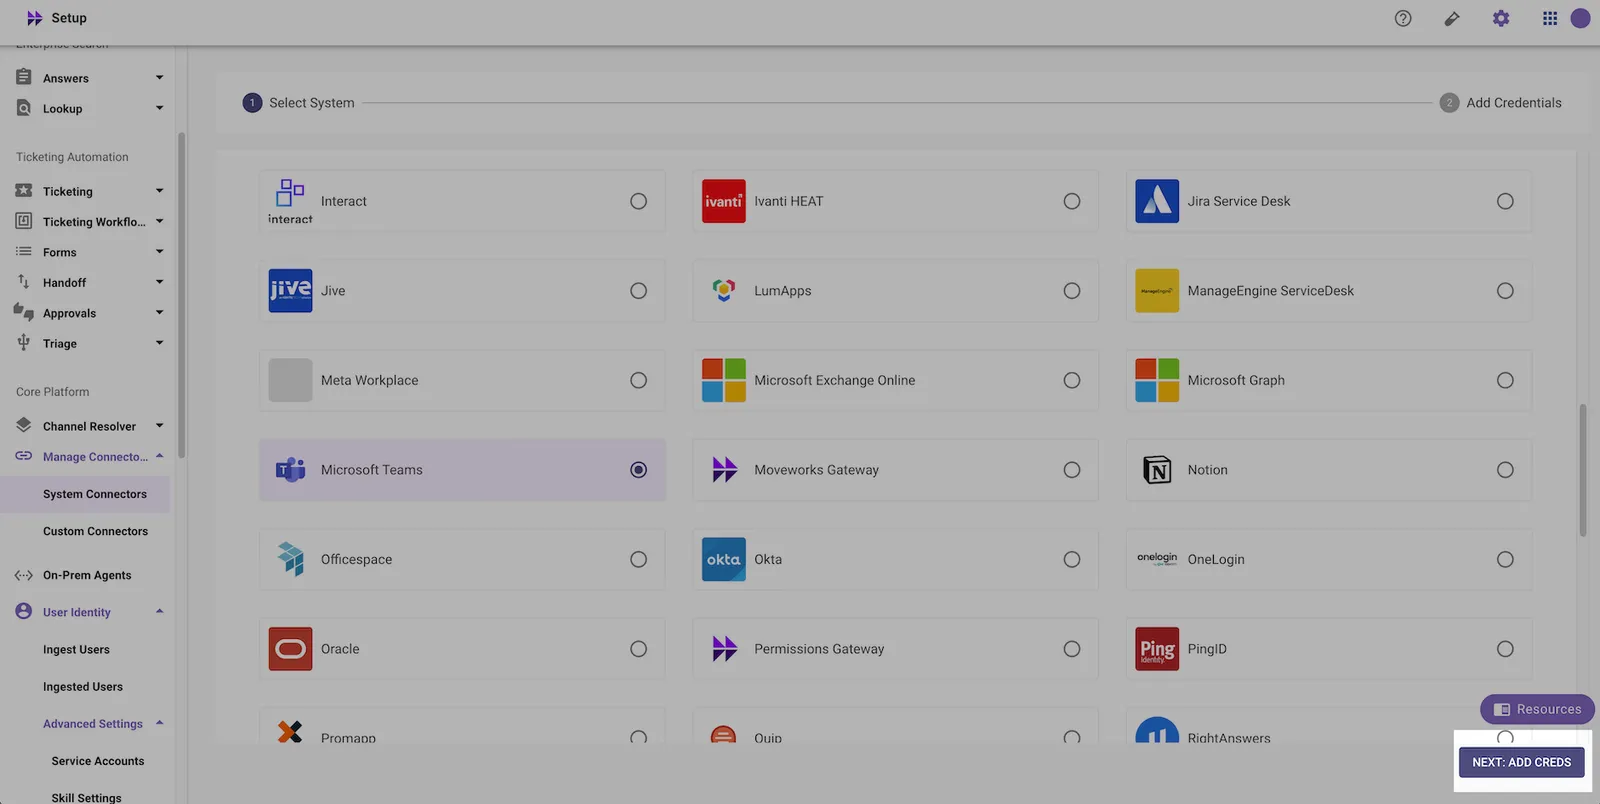
Task: Select the Permissions Gateway radio button
Action: tap(1072, 649)
